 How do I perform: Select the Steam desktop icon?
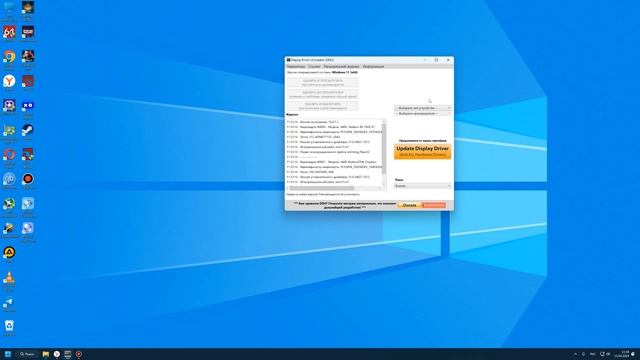tap(28, 130)
